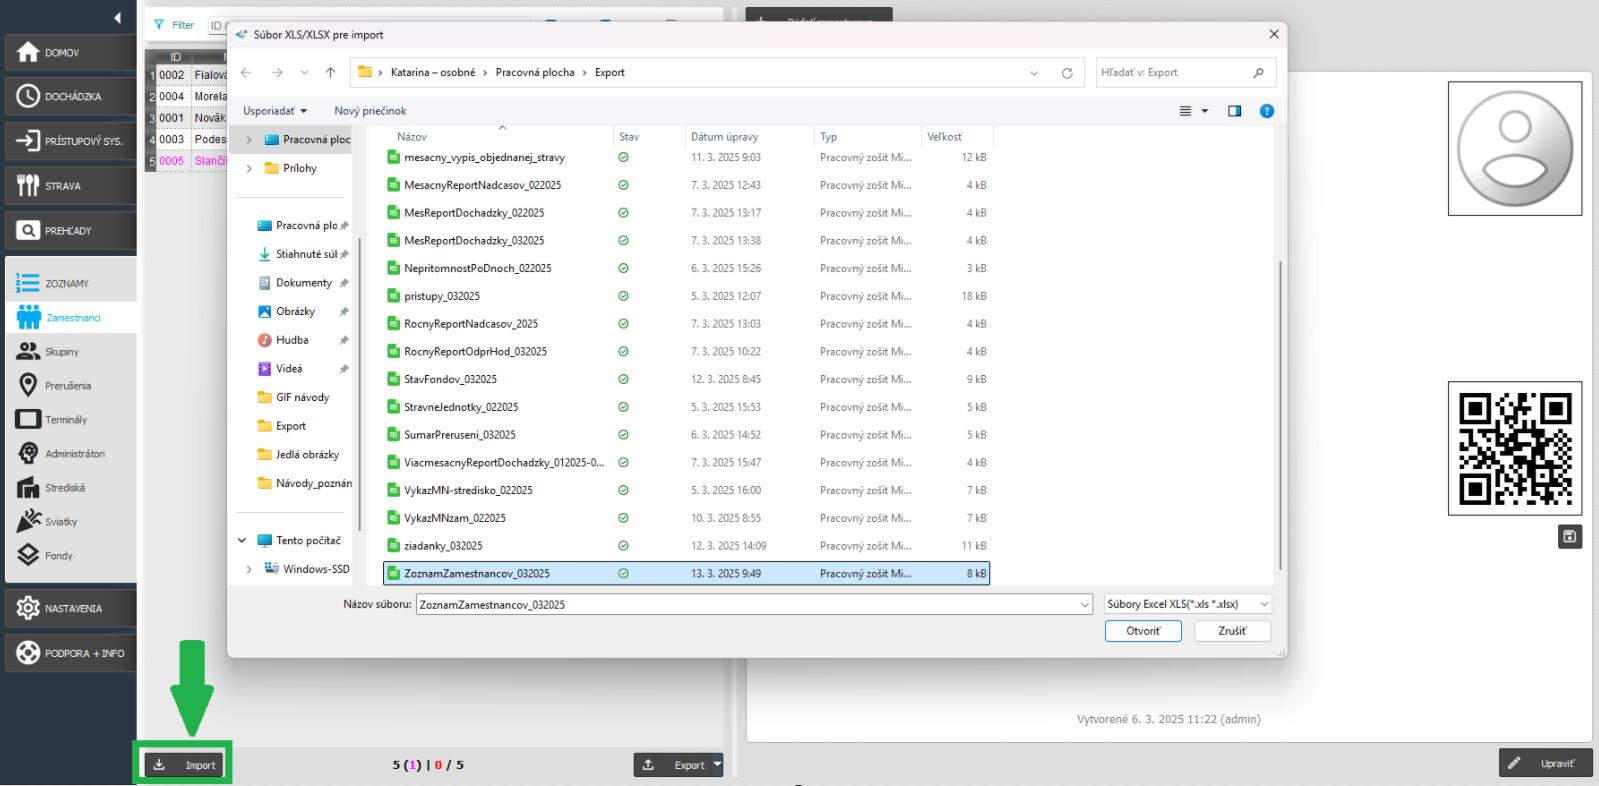Click the save icon below the QR code
Viewport: 1599px width, 786px height.
(1569, 537)
